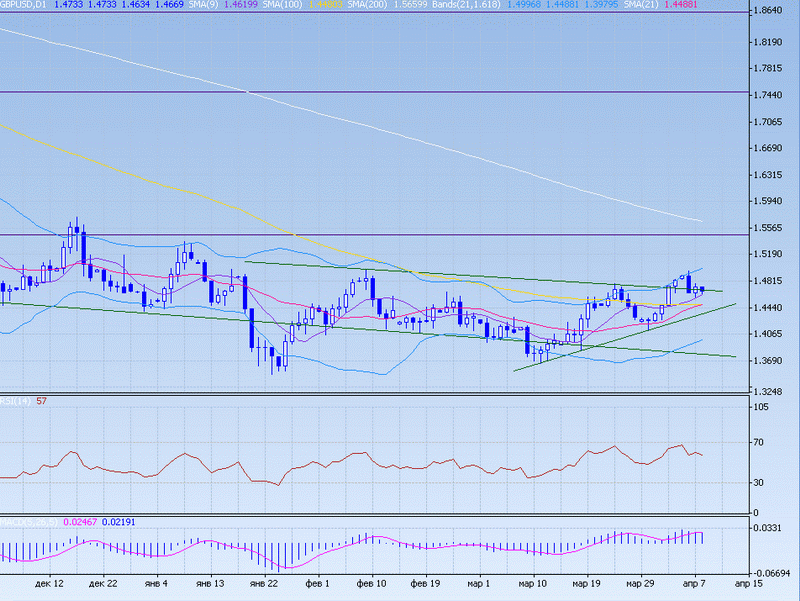The height and width of the screenshot is (601, 800).
Task: Click the RSI 30 level label
Action: (x=762, y=483)
